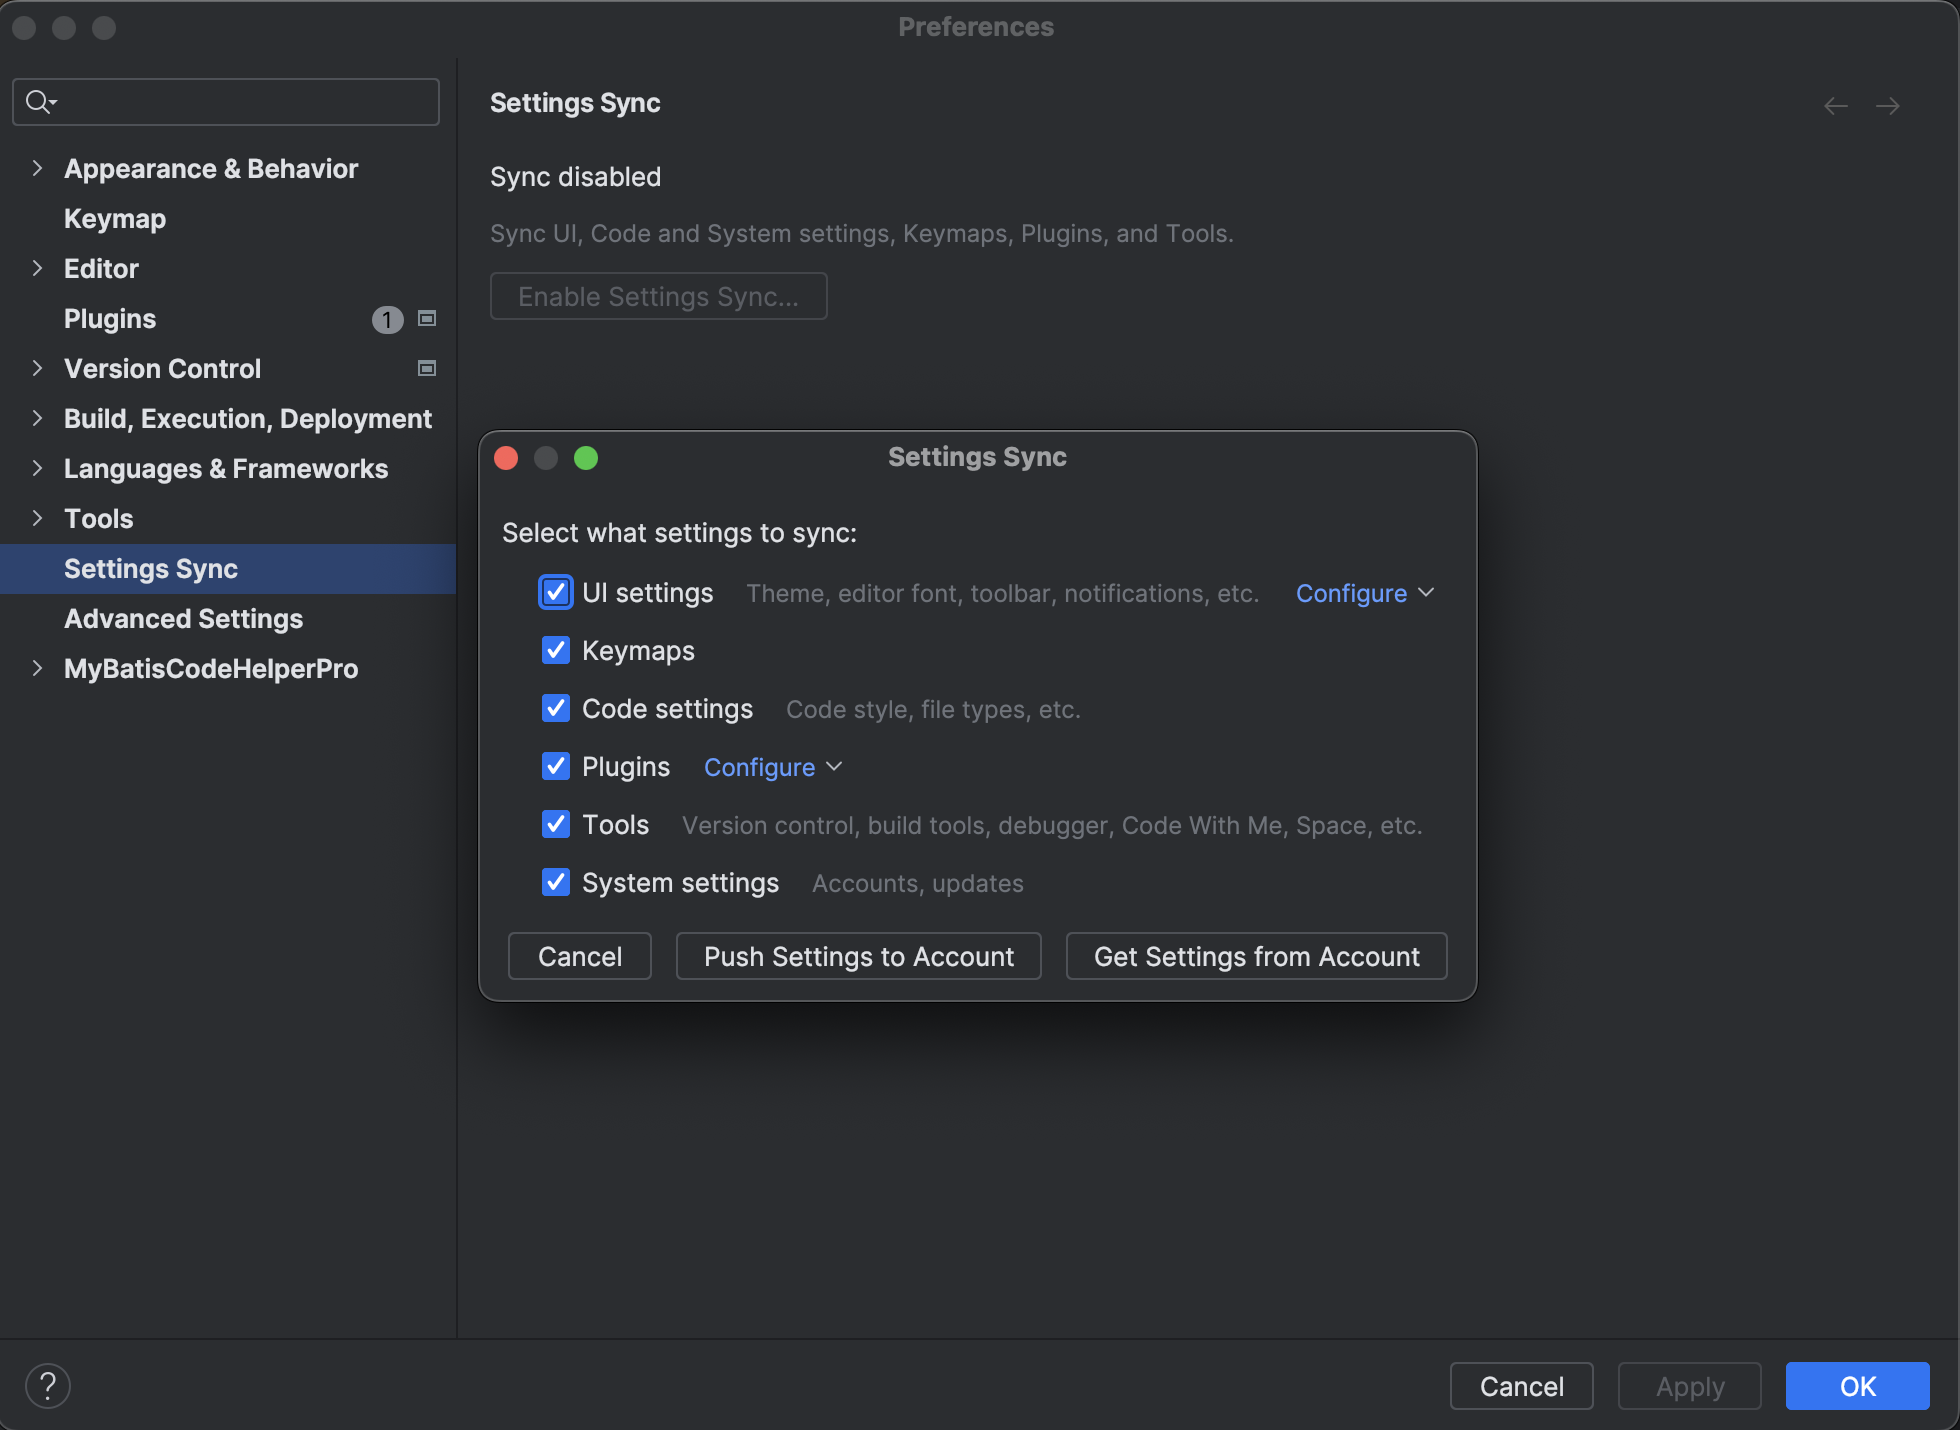Click the Version Control project-level icon
The image size is (1960, 1430).
[x=427, y=369]
